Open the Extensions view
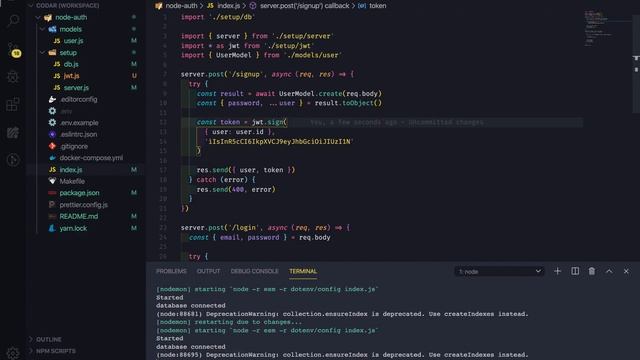640x360 pixels. [13, 104]
